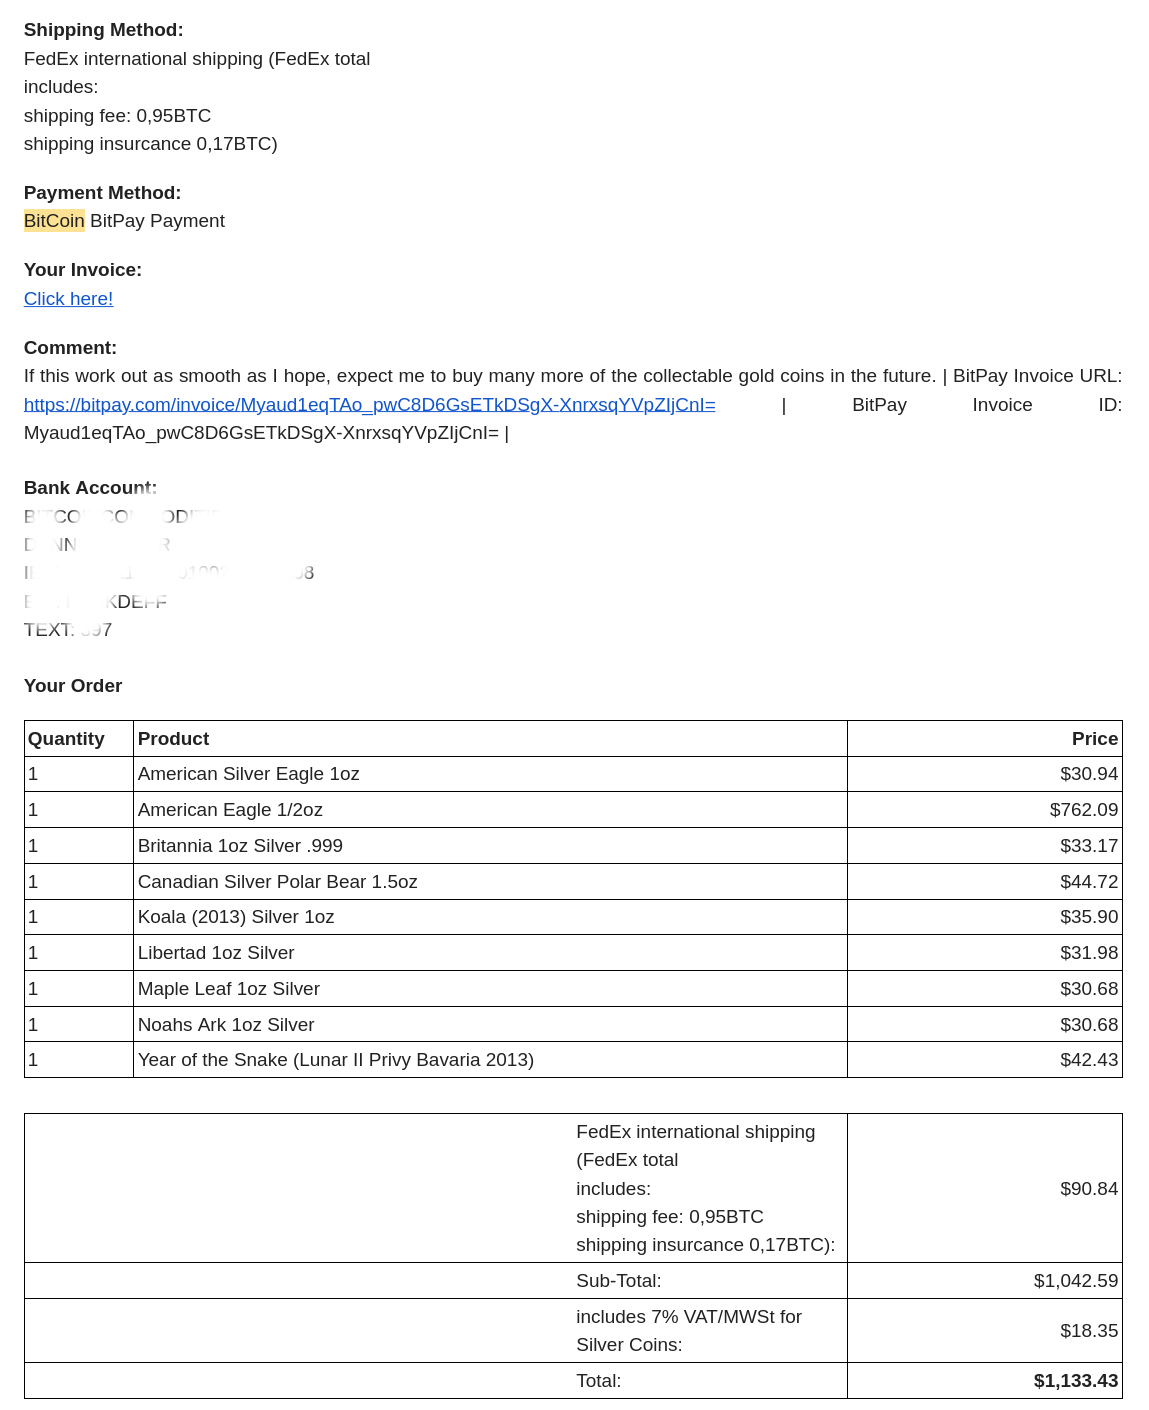
Task: Click the $30.94 price cell
Action: pos(985,774)
